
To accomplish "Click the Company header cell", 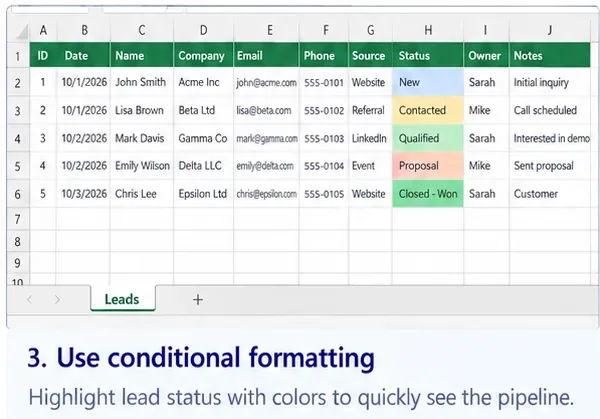I will pyautogui.click(x=204, y=55).
